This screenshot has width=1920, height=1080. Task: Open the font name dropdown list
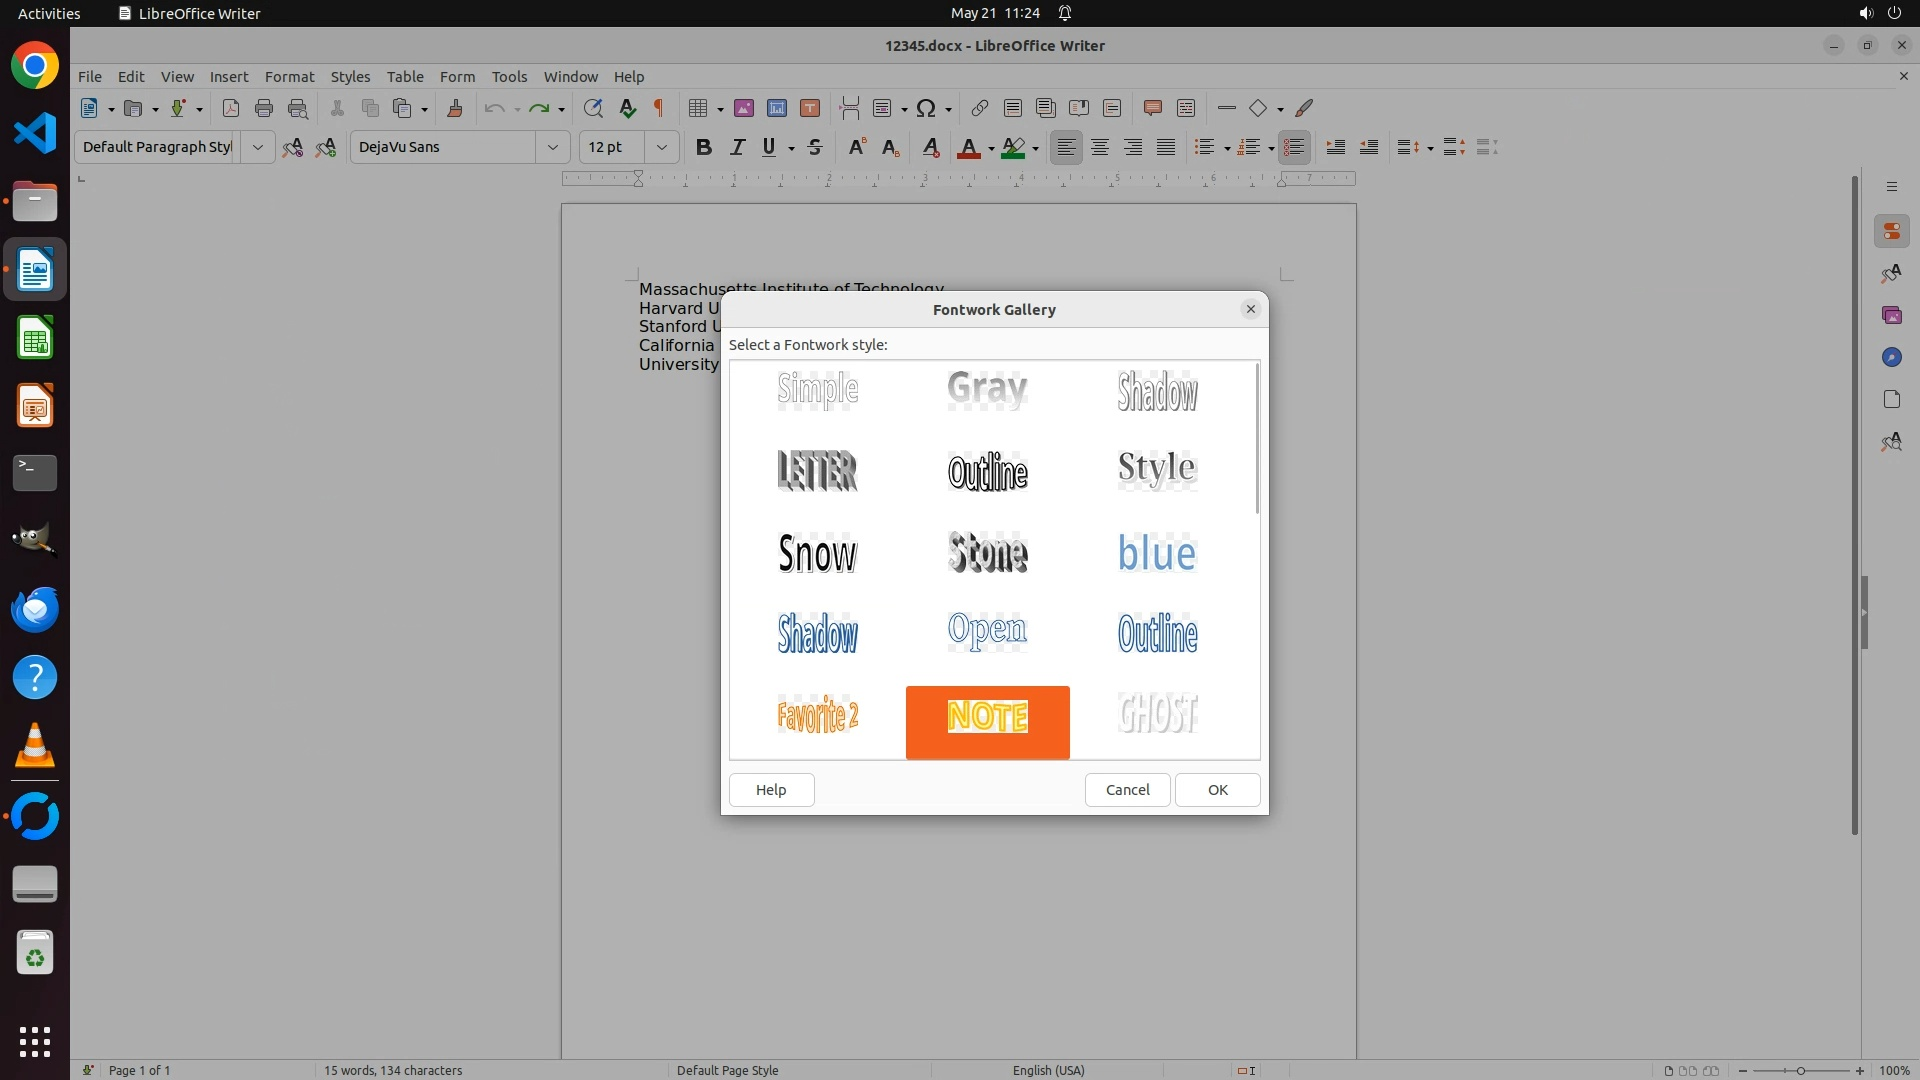(x=552, y=147)
